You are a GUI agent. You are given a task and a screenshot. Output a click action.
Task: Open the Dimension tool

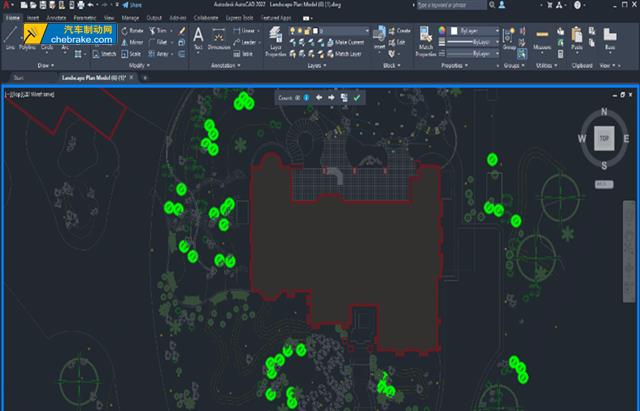pyautogui.click(x=220, y=39)
